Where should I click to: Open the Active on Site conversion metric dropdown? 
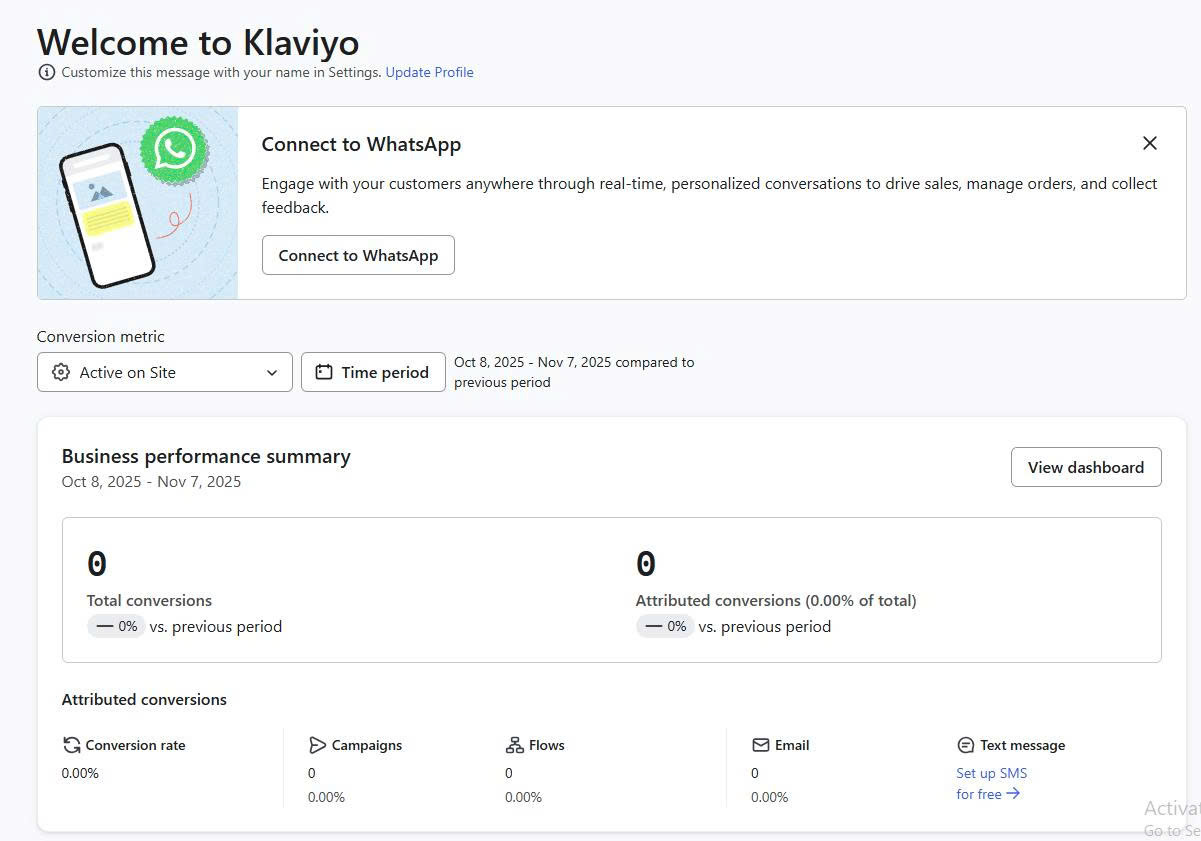(164, 372)
